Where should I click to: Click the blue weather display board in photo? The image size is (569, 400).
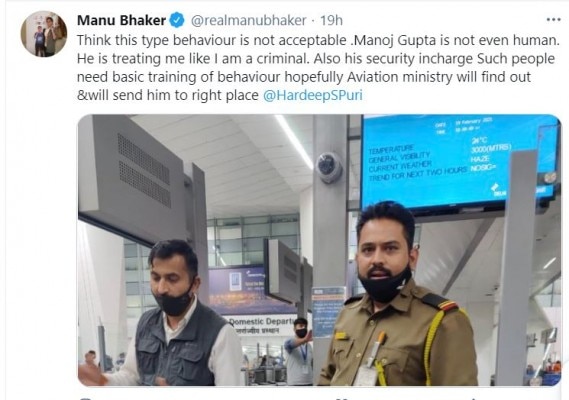click(459, 162)
